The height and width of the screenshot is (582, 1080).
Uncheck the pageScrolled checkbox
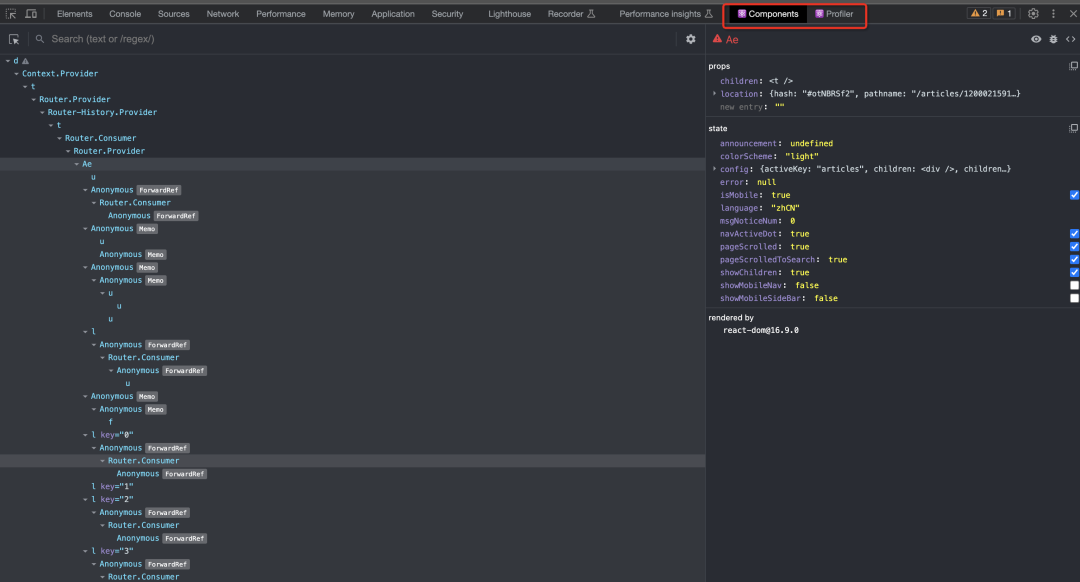[1074, 247]
